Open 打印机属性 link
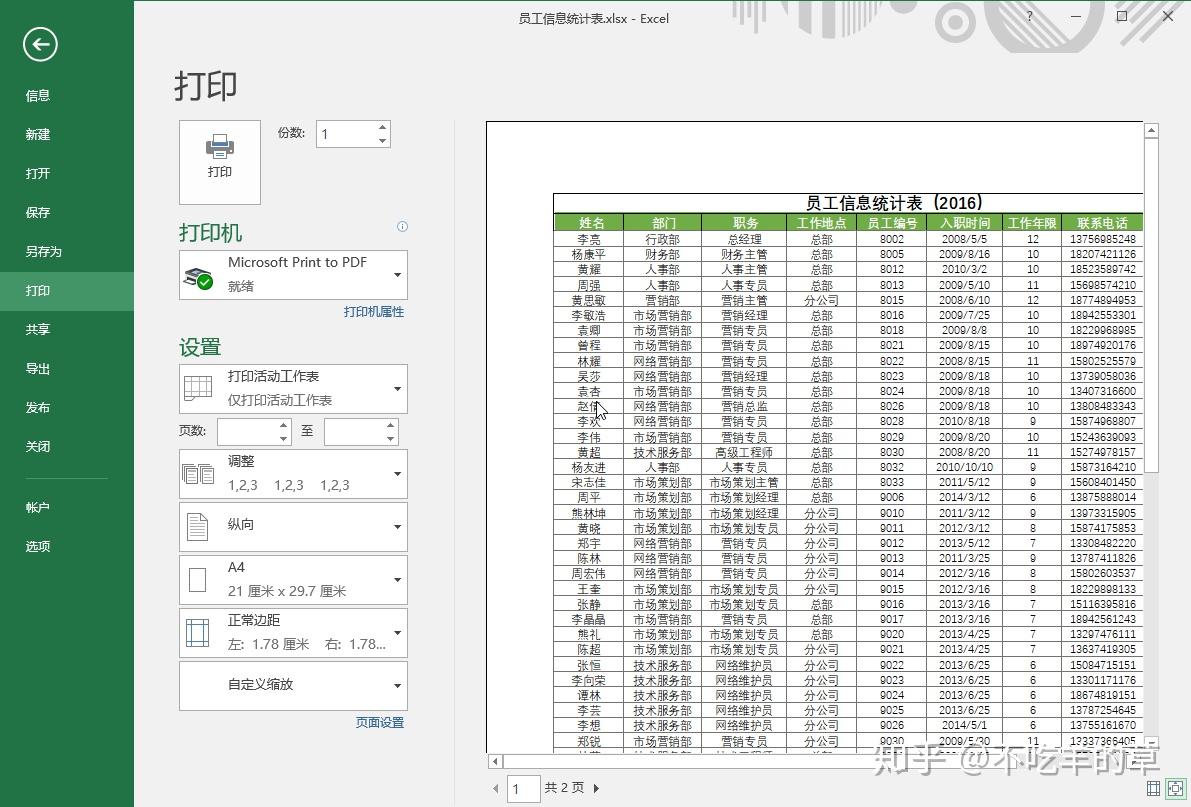The image size is (1191, 807). pos(374,312)
